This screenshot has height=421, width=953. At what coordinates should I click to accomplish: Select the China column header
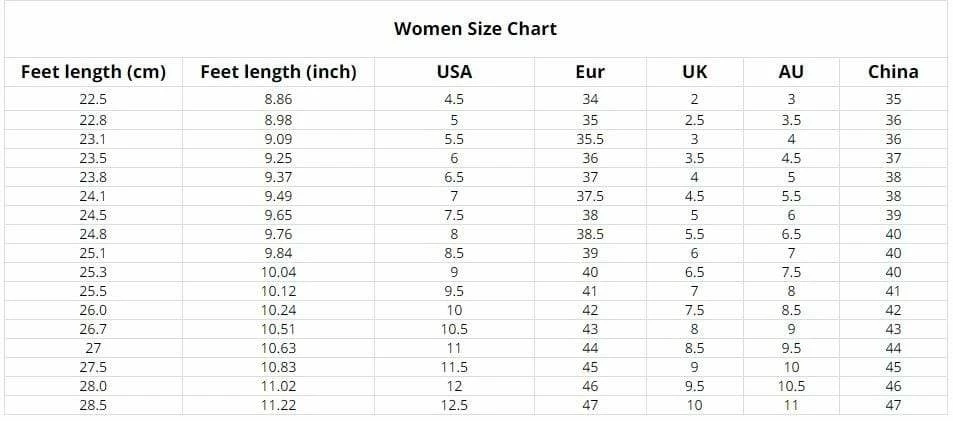pos(893,72)
